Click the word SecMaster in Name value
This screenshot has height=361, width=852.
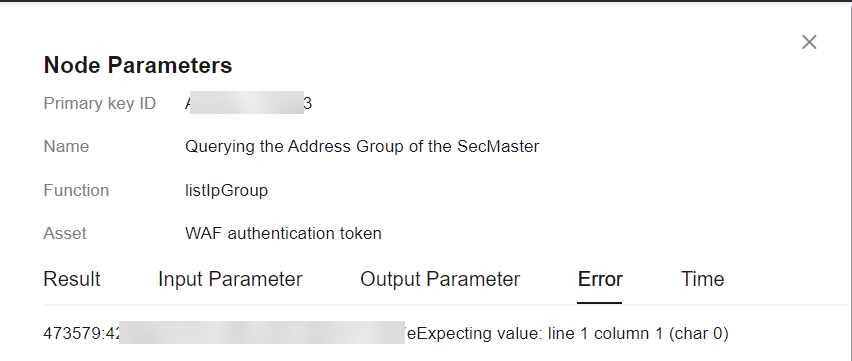click(x=498, y=146)
